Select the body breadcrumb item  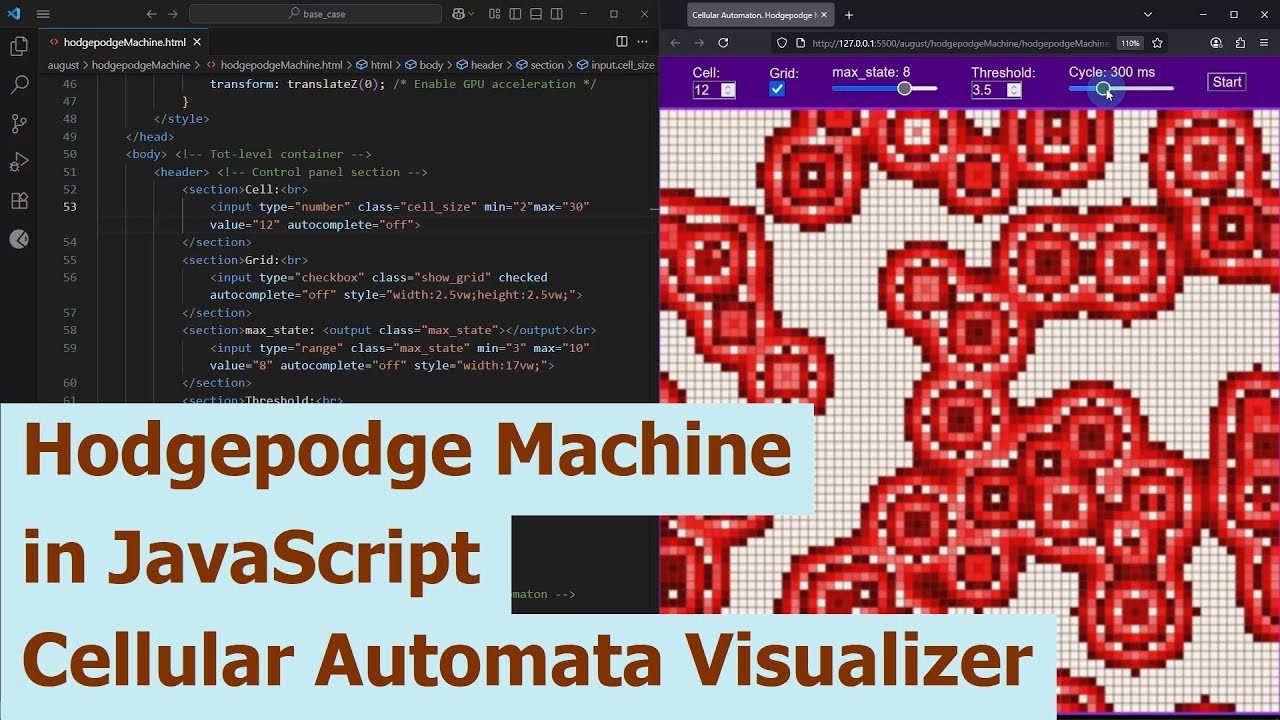[x=424, y=65]
